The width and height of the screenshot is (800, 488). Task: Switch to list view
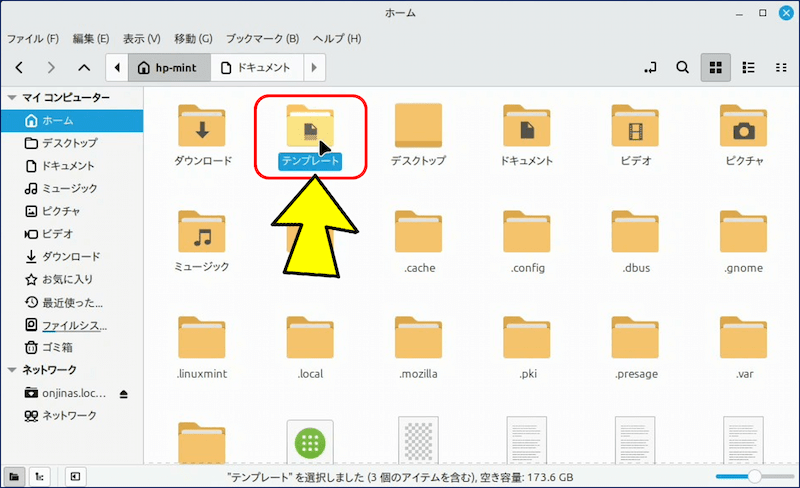pos(748,68)
